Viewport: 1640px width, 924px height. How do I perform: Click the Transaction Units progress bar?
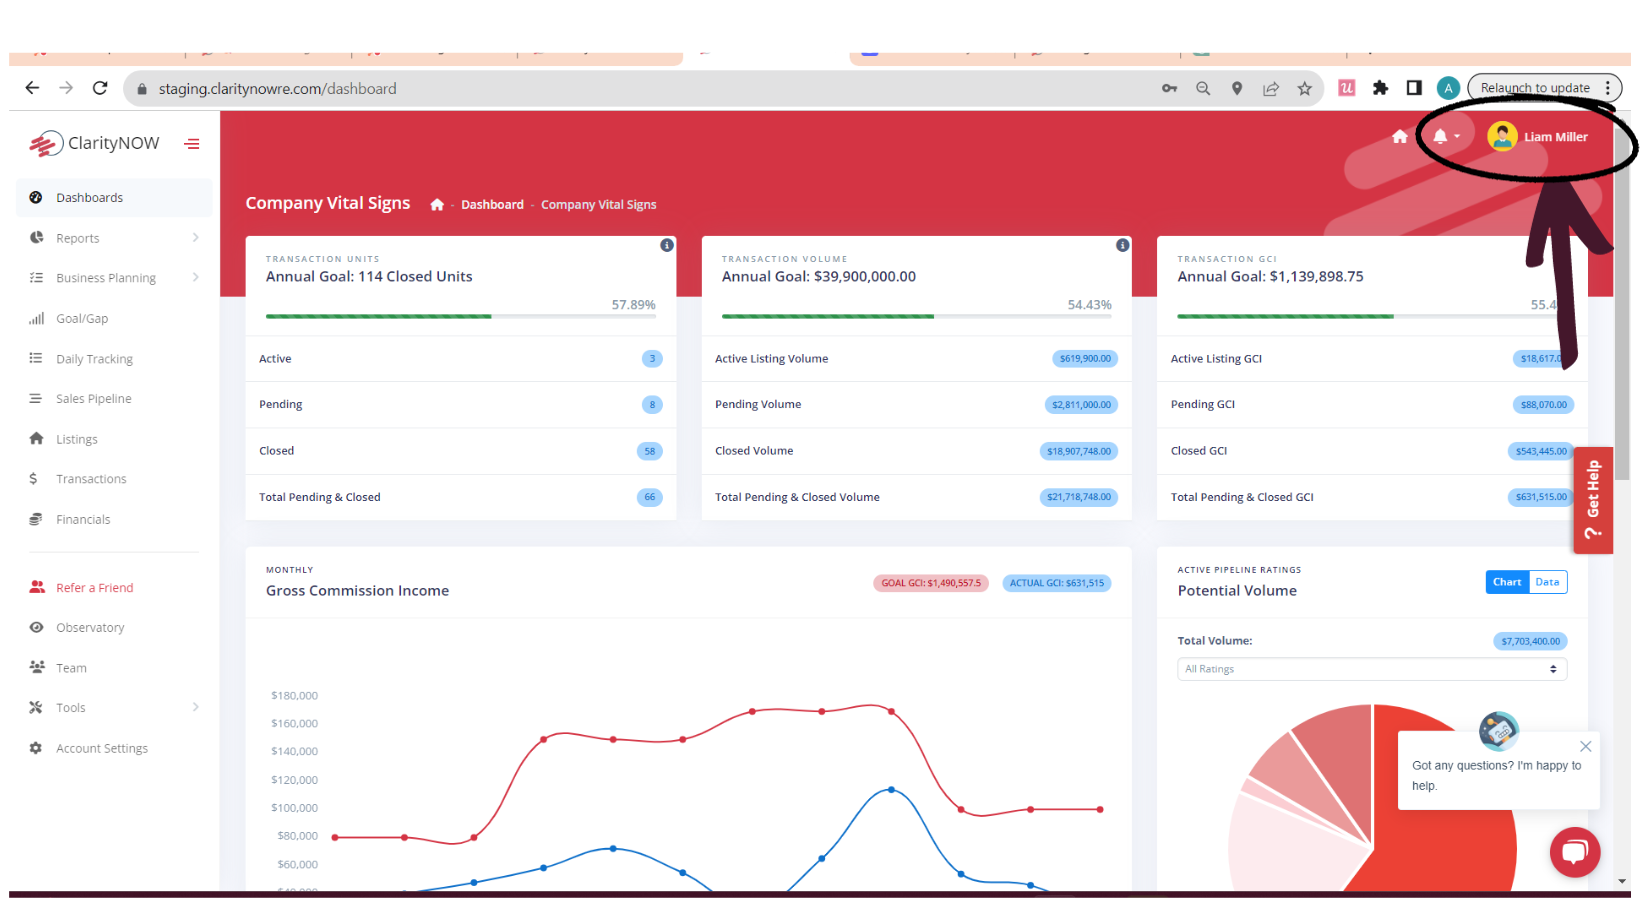pos(461,317)
